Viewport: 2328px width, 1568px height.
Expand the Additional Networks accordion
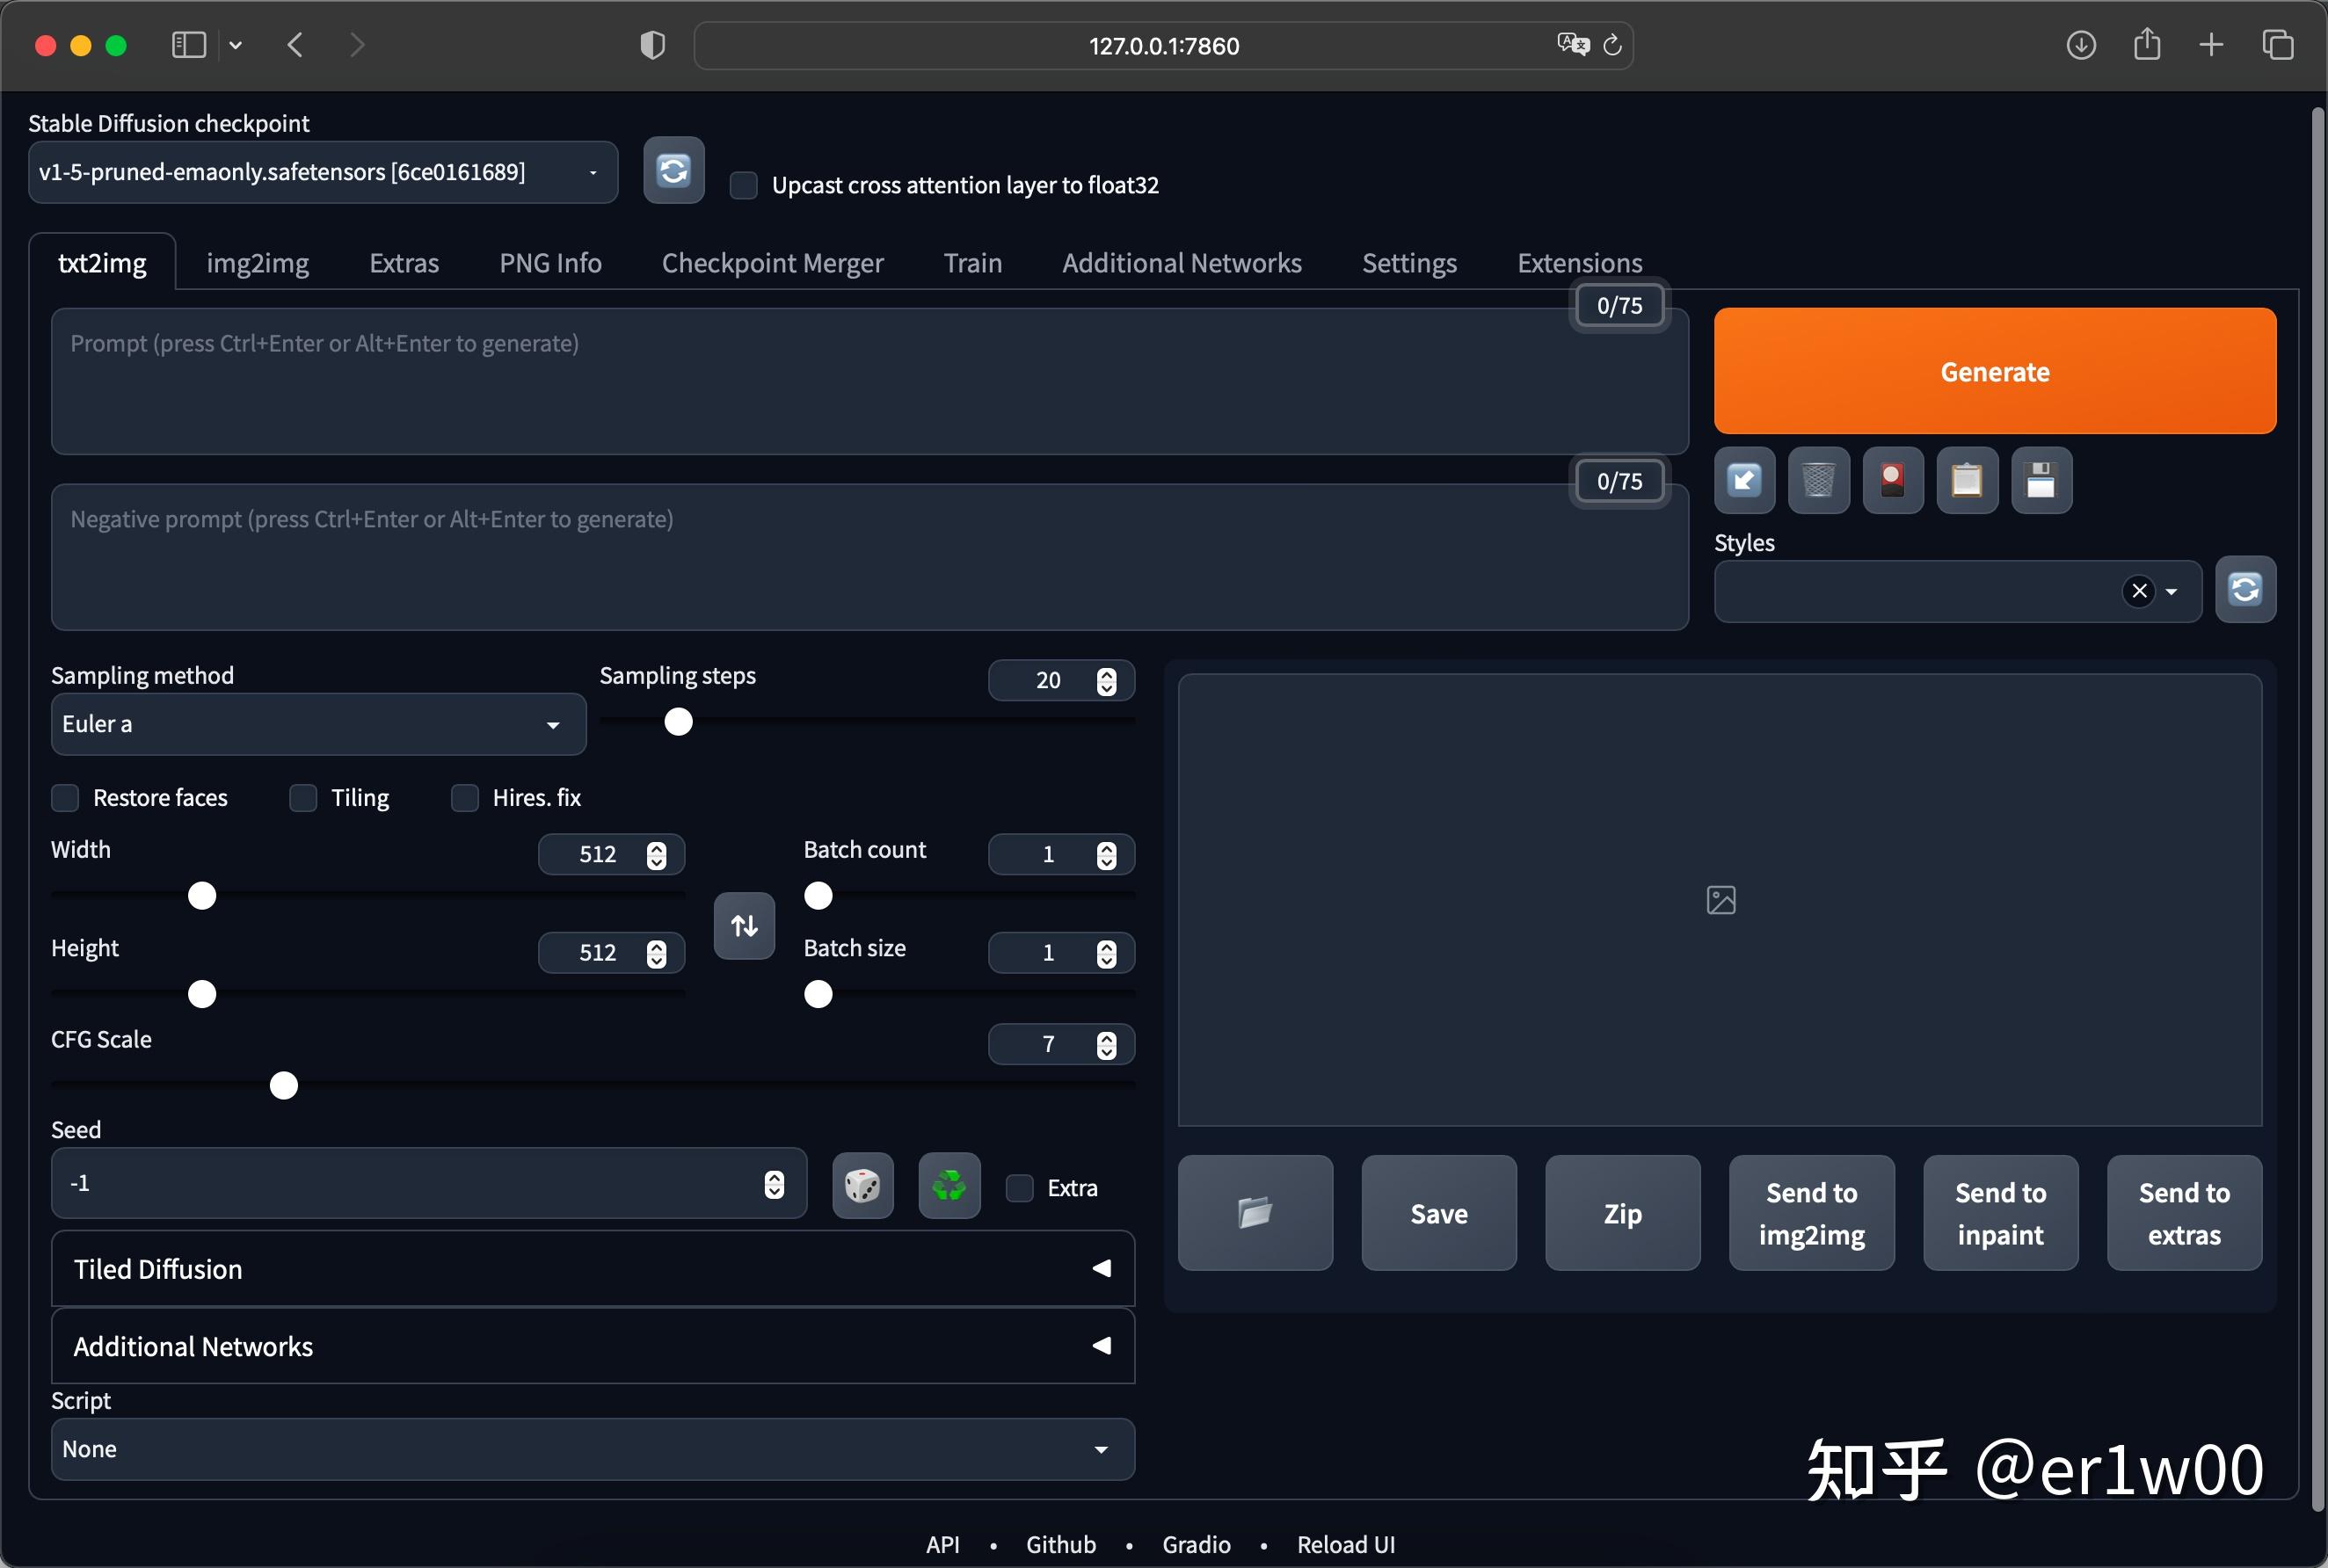pos(593,1347)
